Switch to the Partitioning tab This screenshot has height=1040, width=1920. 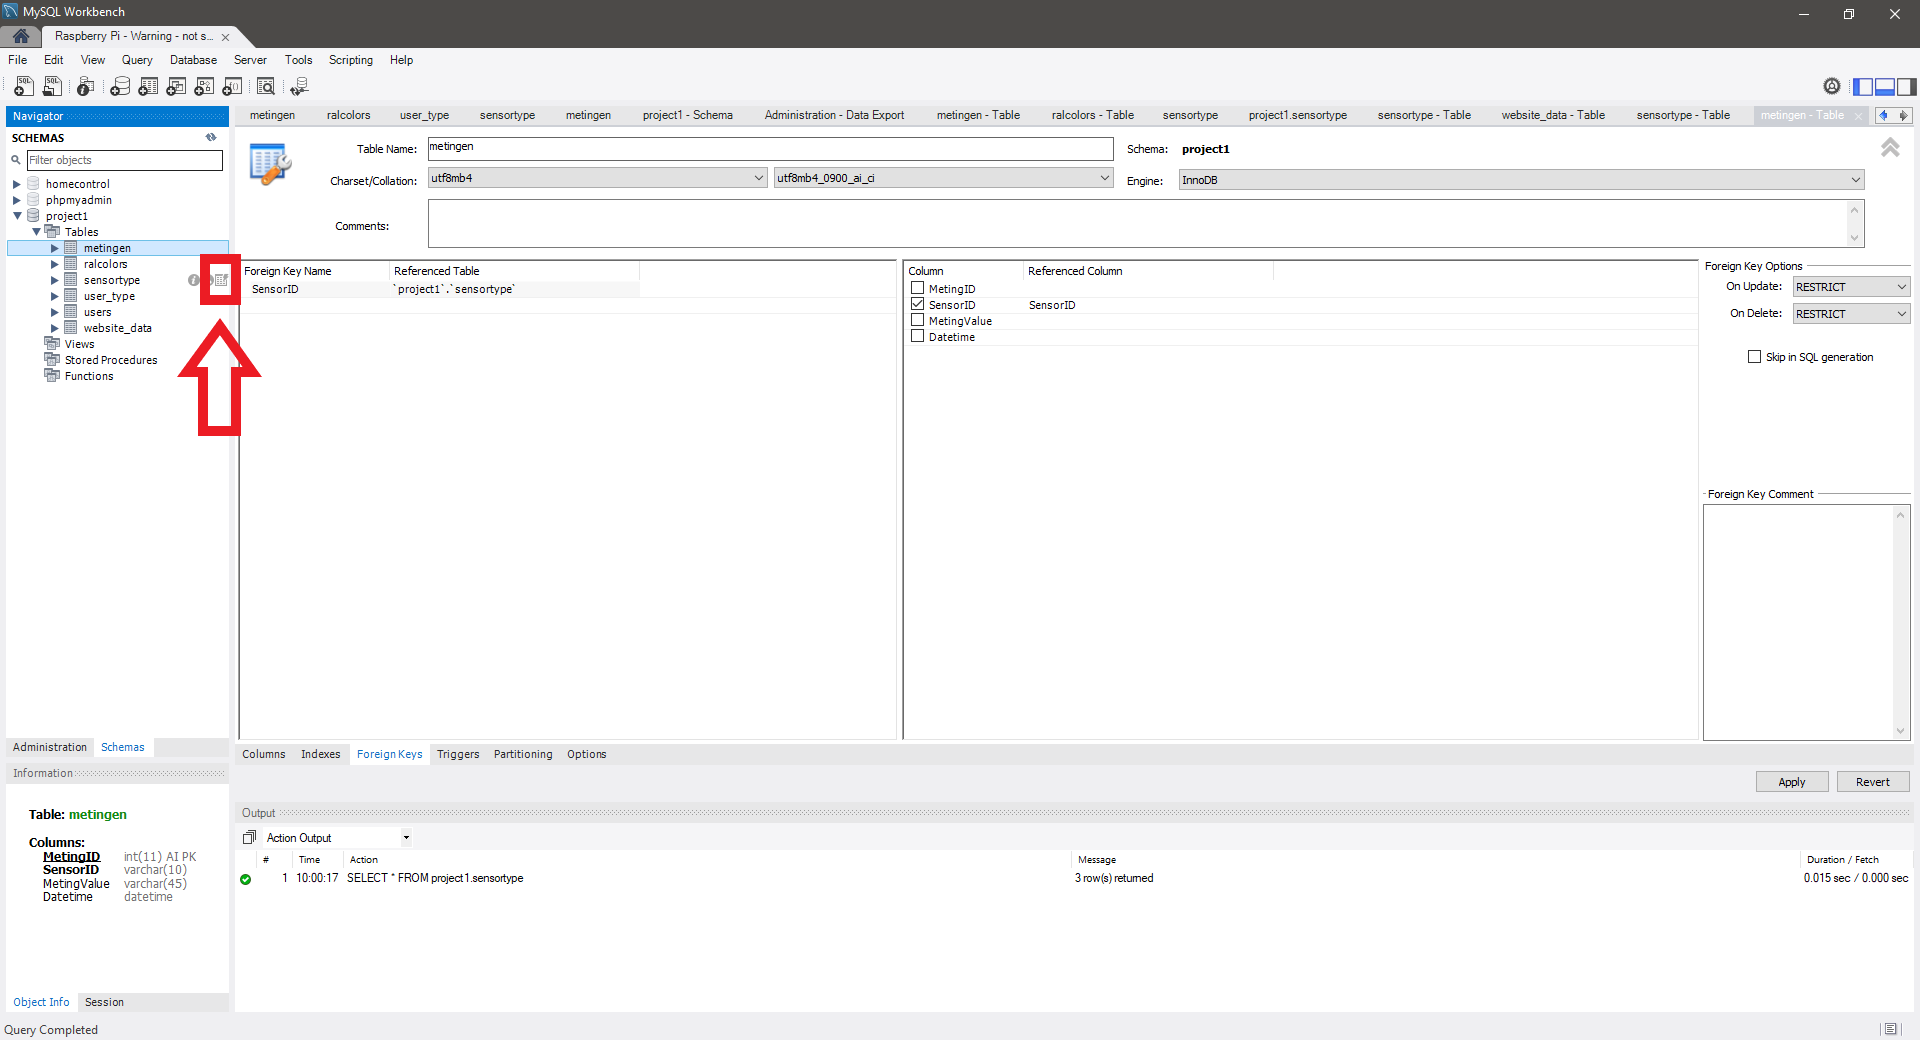click(523, 755)
